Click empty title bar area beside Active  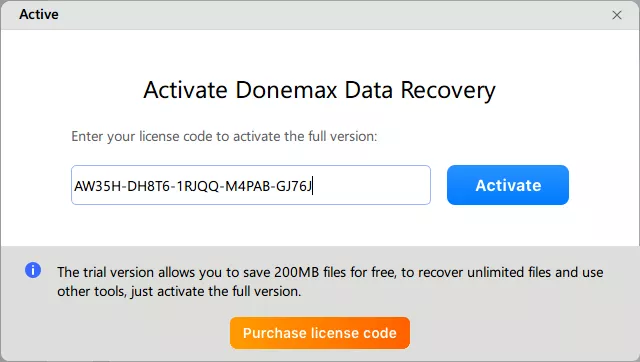327,15
